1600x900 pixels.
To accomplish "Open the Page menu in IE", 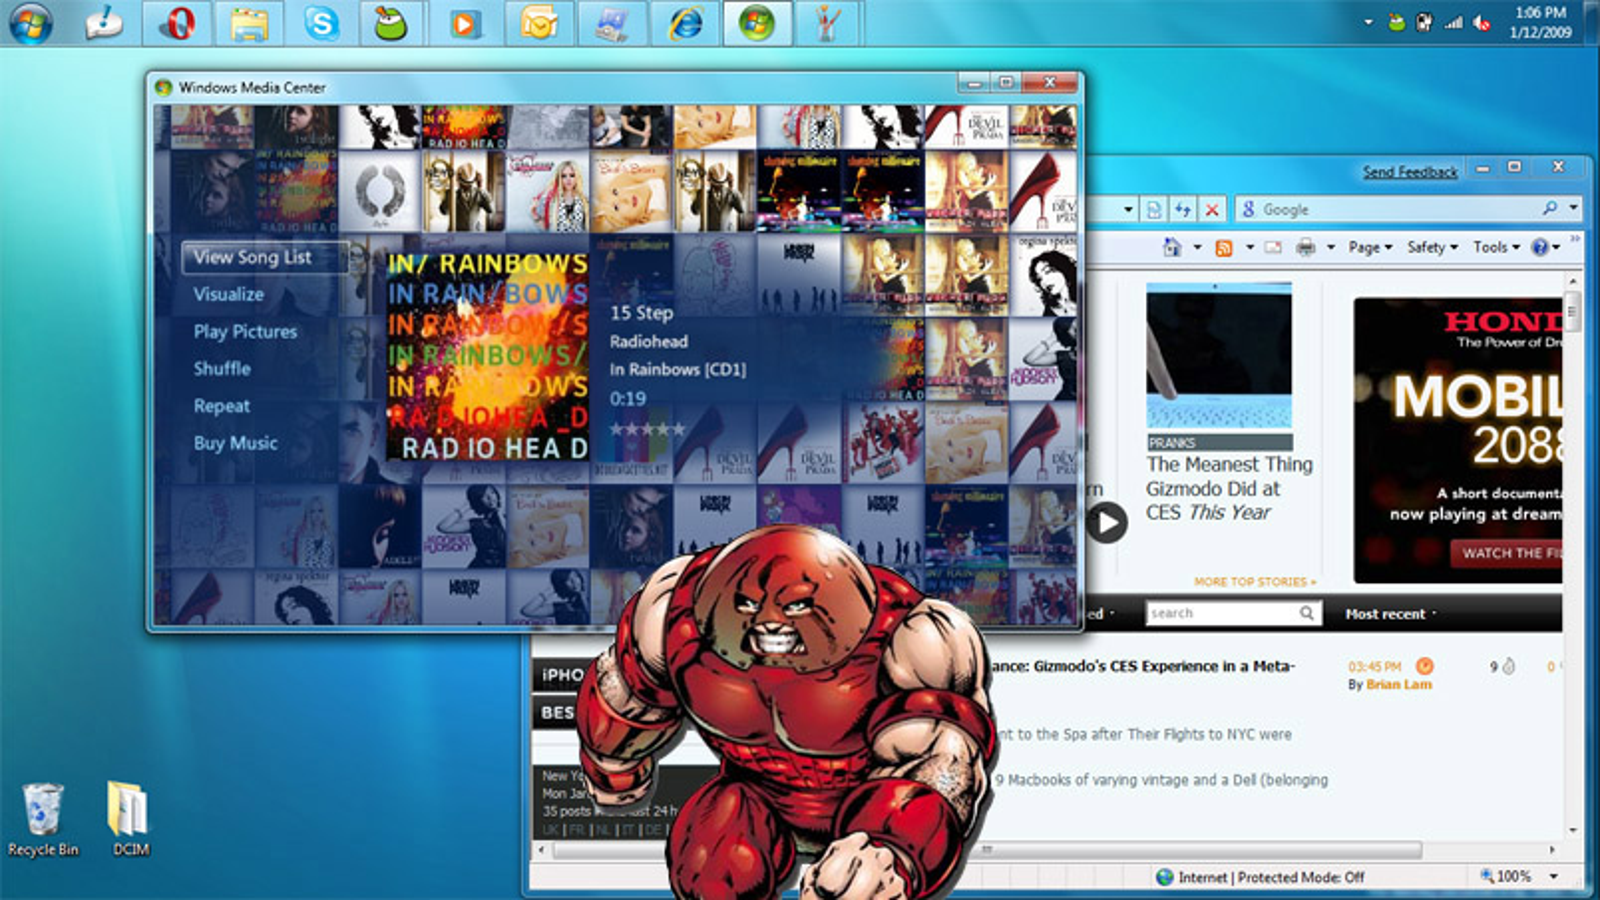I will click(x=1370, y=247).
